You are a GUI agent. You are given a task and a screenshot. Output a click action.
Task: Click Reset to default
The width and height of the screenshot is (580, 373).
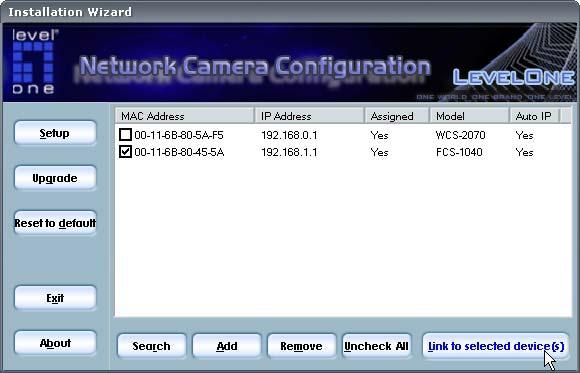click(x=55, y=223)
